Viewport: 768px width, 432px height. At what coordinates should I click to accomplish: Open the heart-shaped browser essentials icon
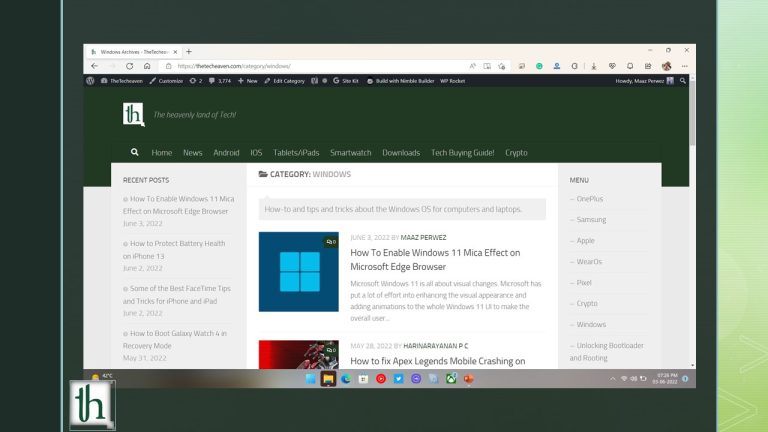click(x=612, y=66)
